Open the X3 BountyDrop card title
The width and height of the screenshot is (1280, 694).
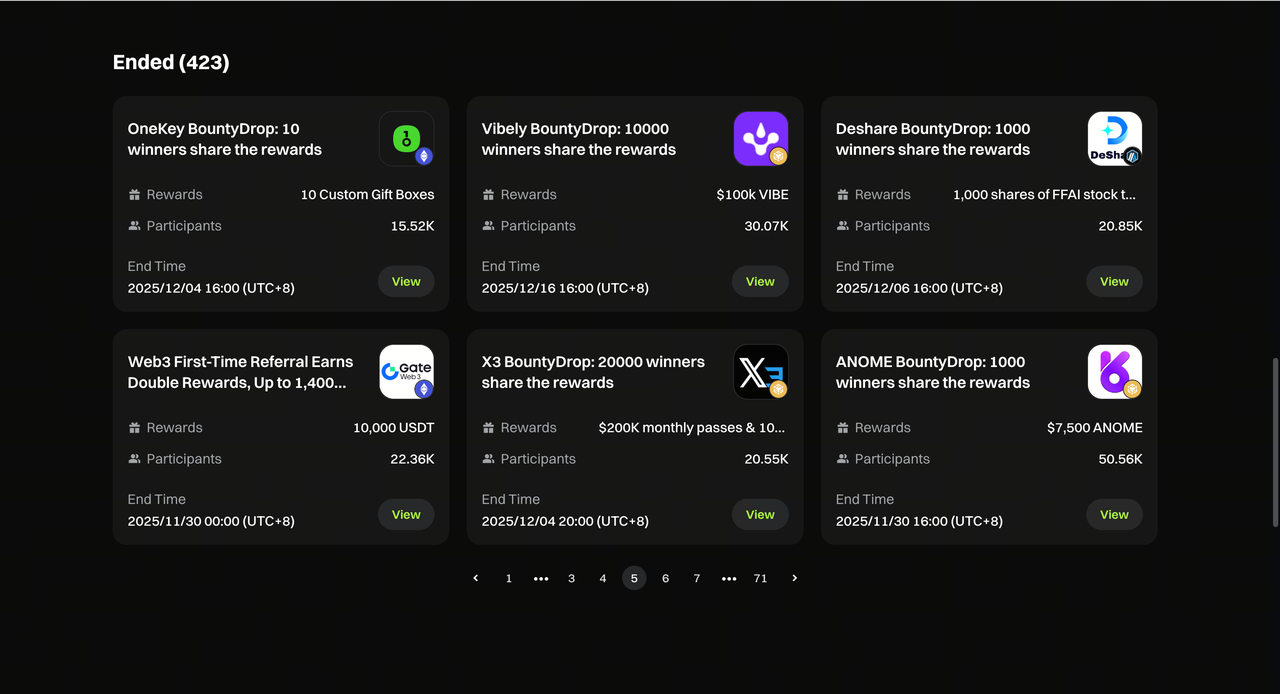[x=593, y=372]
